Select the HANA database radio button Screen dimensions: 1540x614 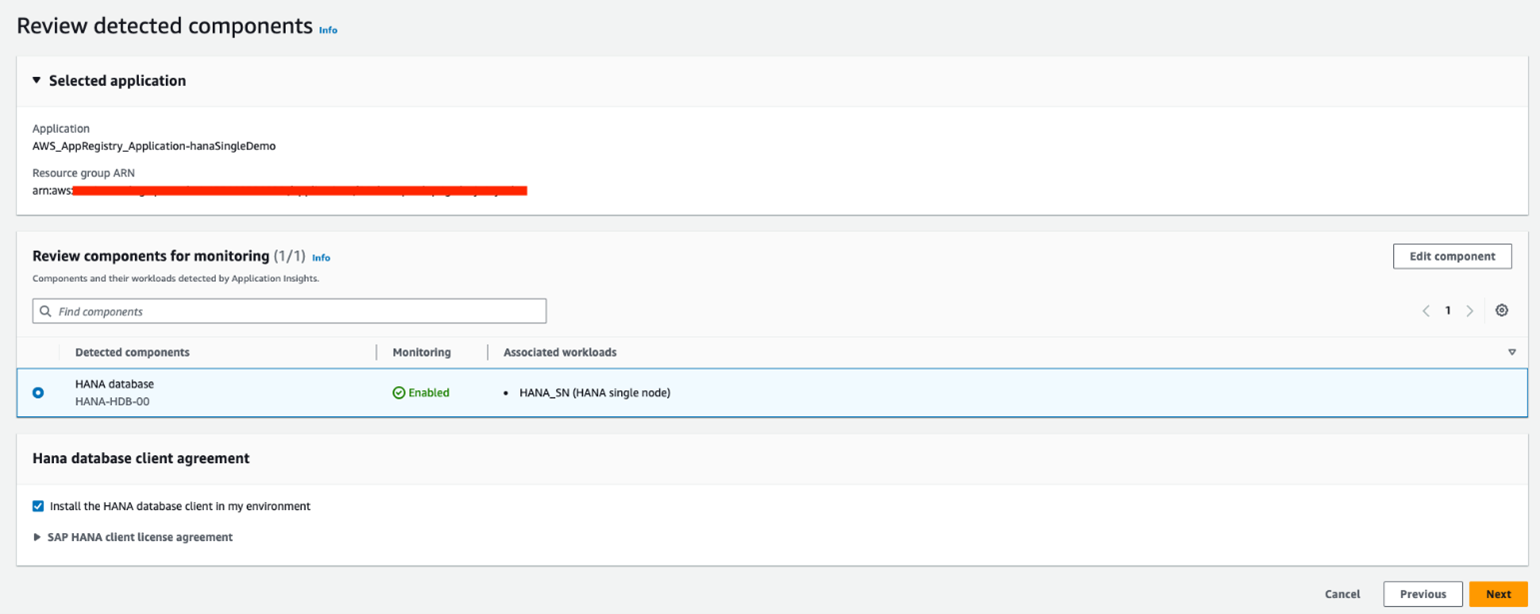click(x=38, y=393)
